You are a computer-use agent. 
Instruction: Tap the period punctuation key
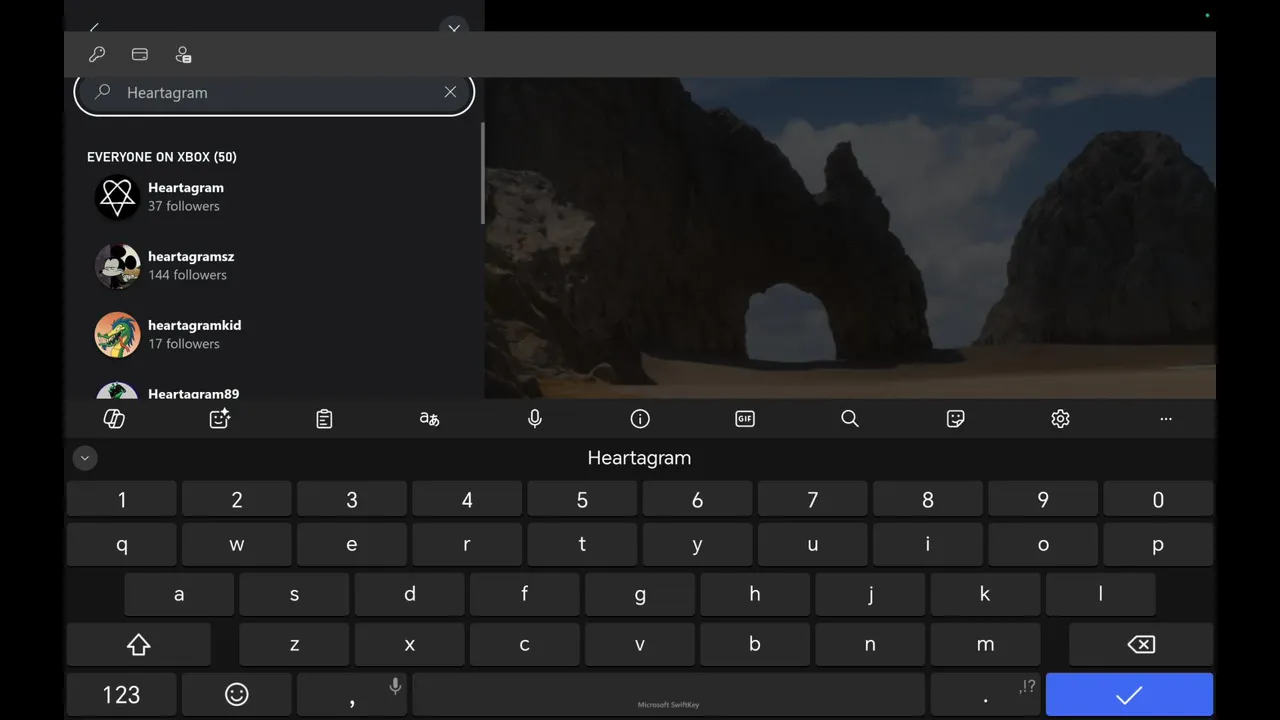point(986,694)
